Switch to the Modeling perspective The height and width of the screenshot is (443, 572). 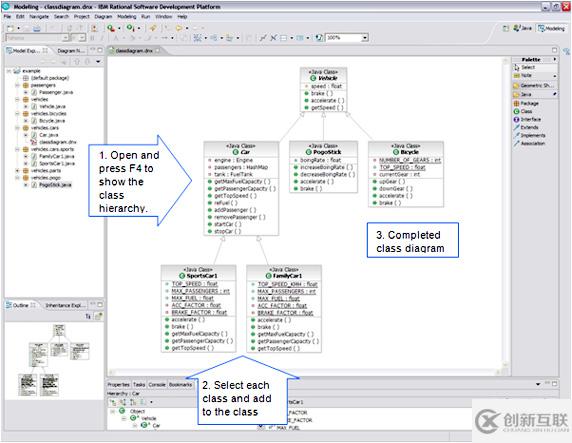pos(551,28)
